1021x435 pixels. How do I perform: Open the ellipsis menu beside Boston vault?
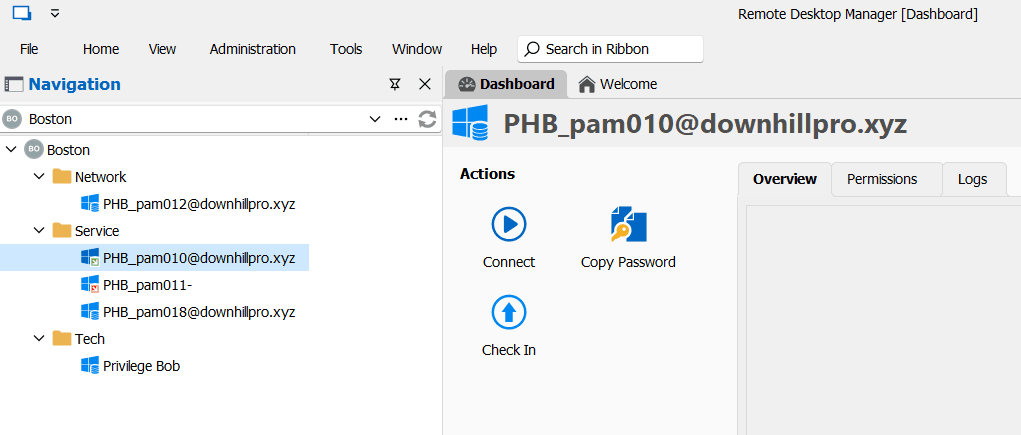point(401,119)
